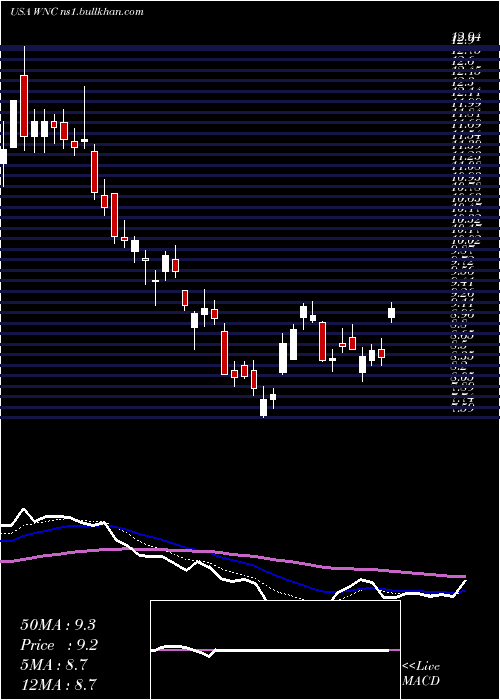500x700 pixels.
Task: Select the Price : 9.2 readout
Action: (59, 645)
